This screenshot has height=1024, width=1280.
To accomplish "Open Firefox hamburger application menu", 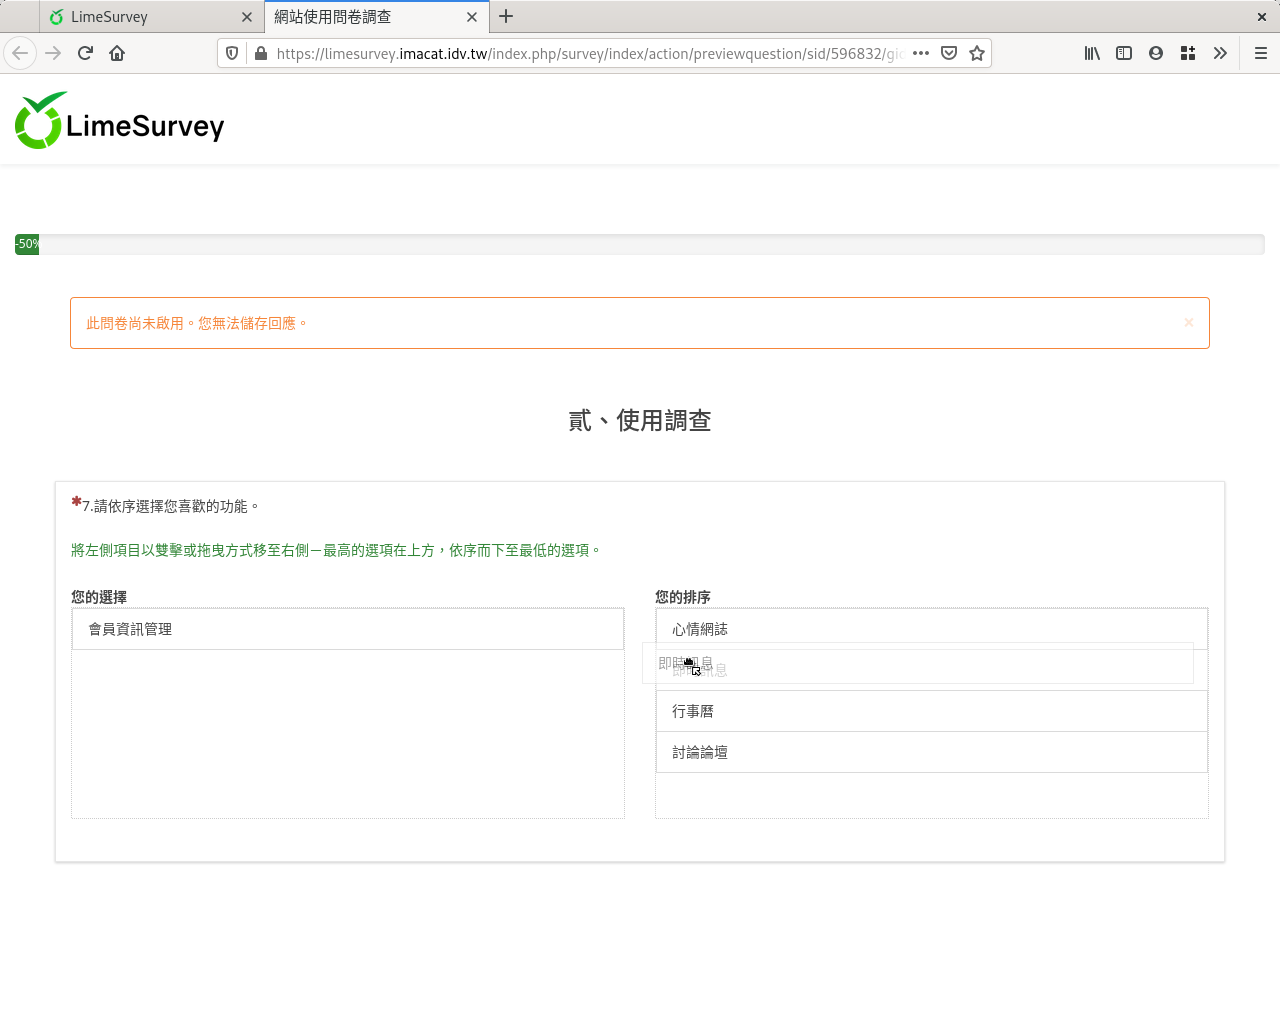I will (x=1261, y=53).
